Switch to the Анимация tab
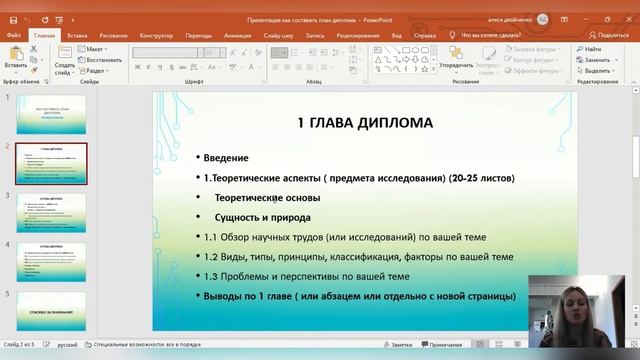This screenshot has height=360, width=640. [x=238, y=36]
